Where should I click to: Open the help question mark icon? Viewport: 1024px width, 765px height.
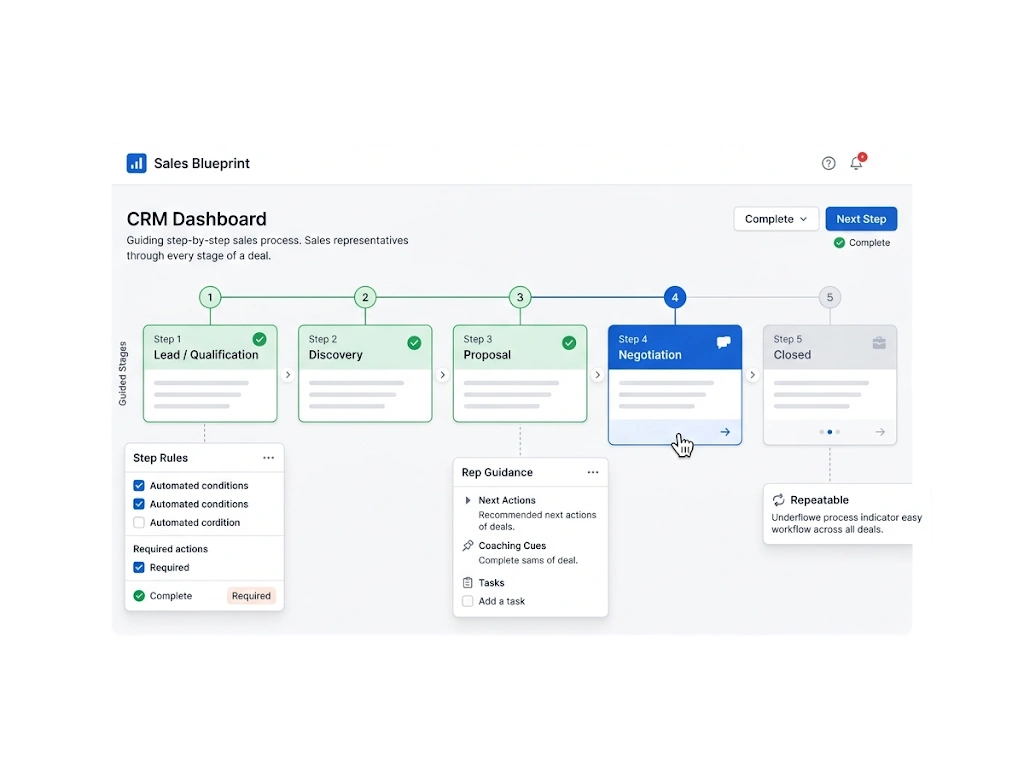click(828, 163)
